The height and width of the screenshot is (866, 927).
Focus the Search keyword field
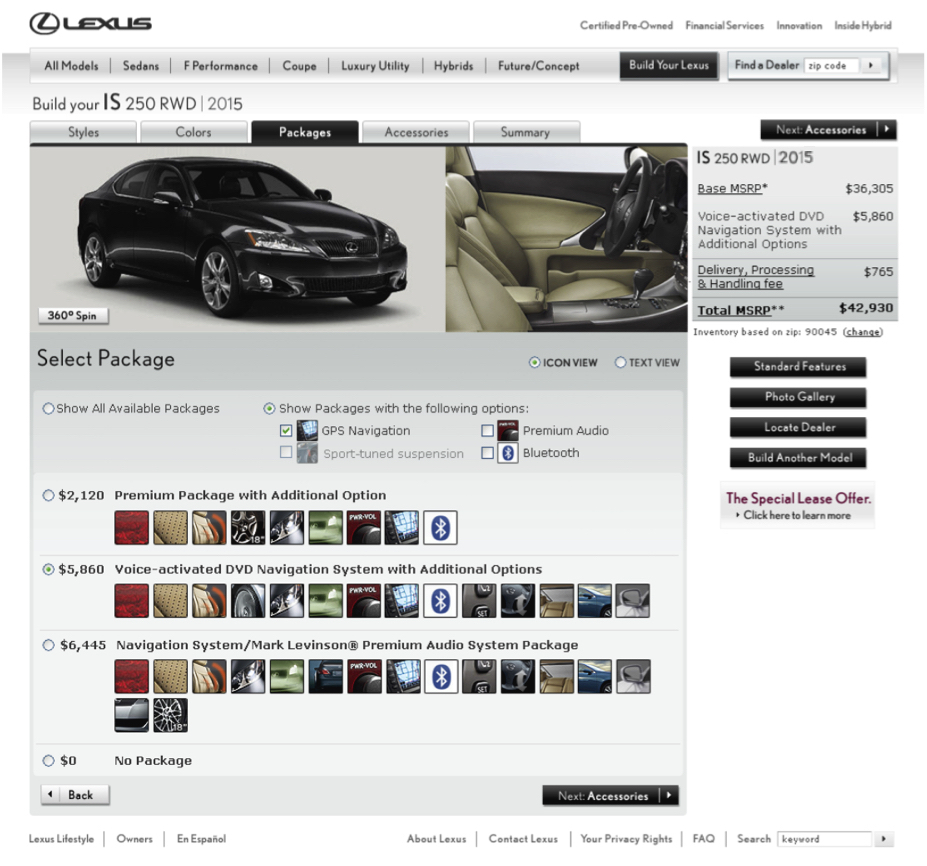click(825, 839)
